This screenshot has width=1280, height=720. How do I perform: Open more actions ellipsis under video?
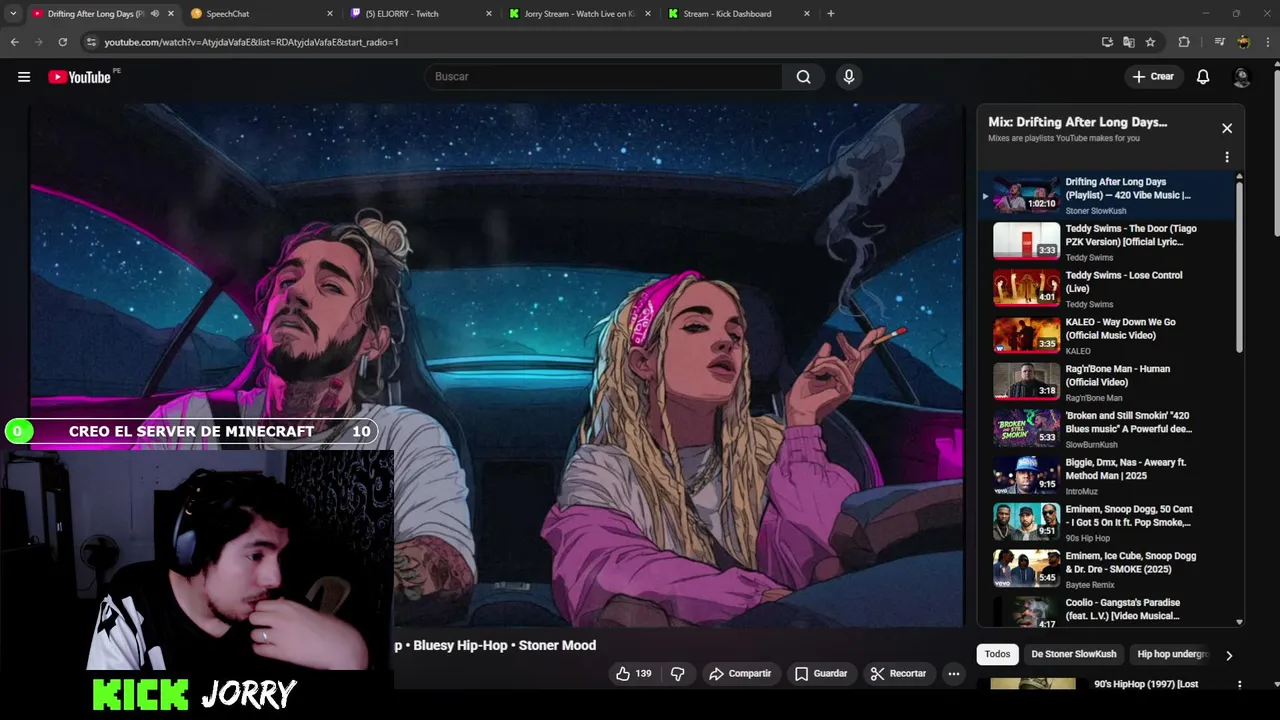(954, 674)
